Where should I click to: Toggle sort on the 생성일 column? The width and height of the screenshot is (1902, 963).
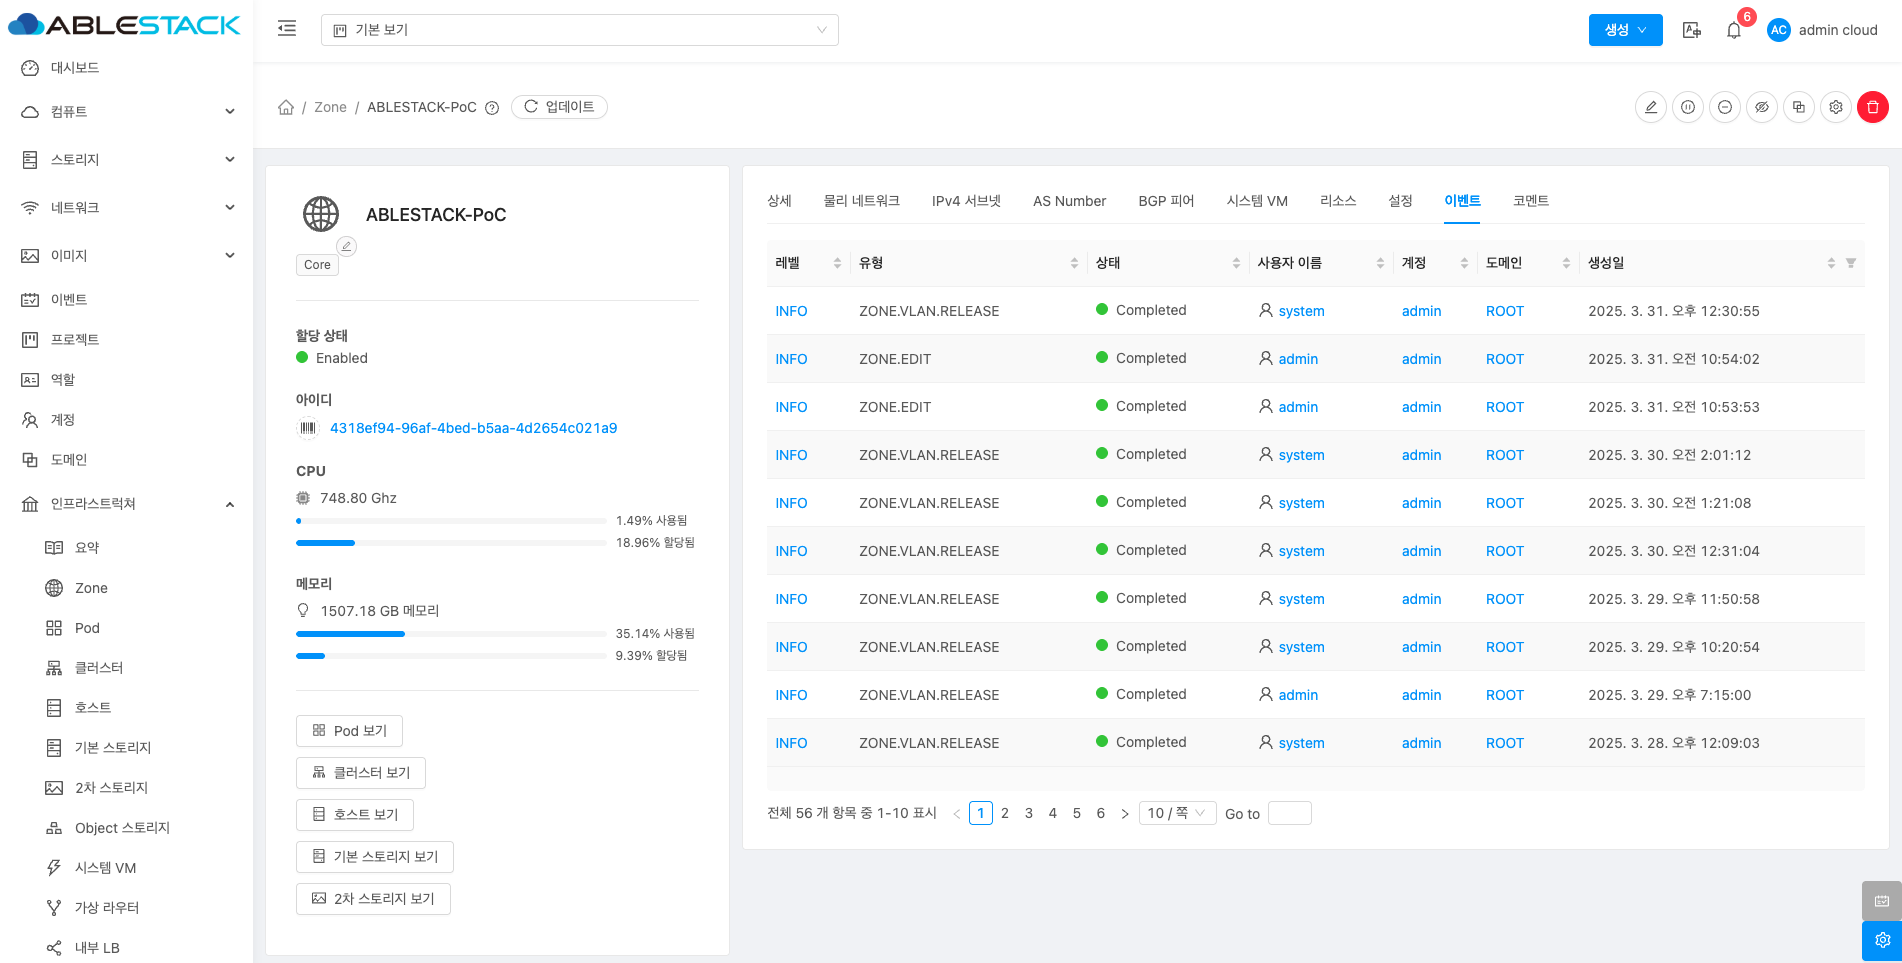coord(1831,263)
